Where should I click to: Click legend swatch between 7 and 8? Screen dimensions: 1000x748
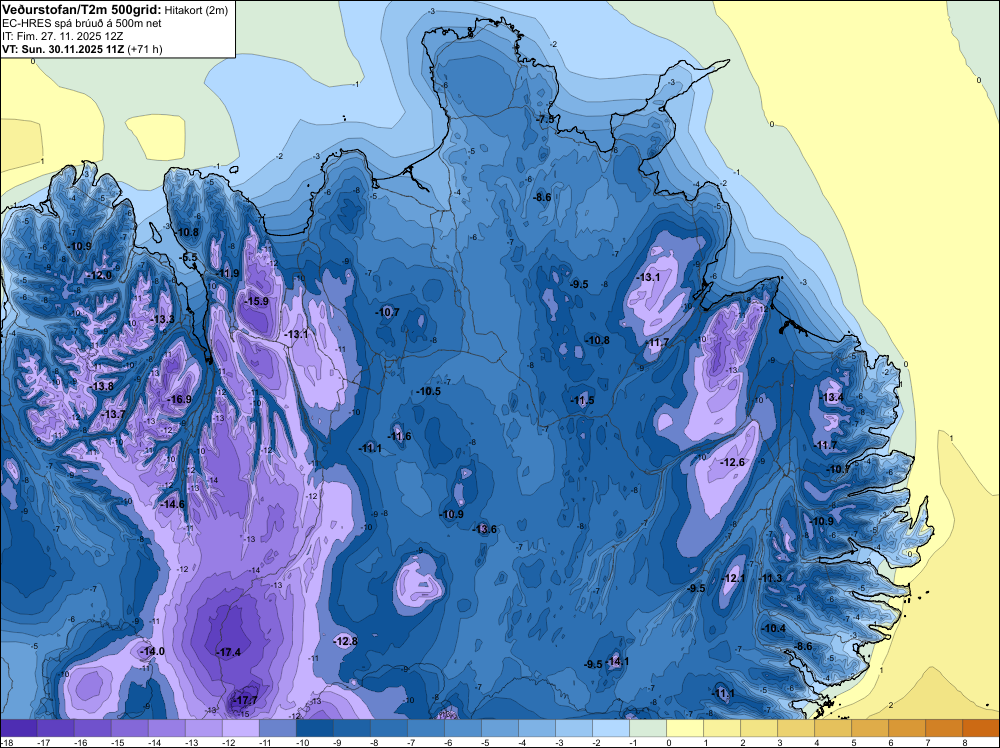tap(944, 728)
